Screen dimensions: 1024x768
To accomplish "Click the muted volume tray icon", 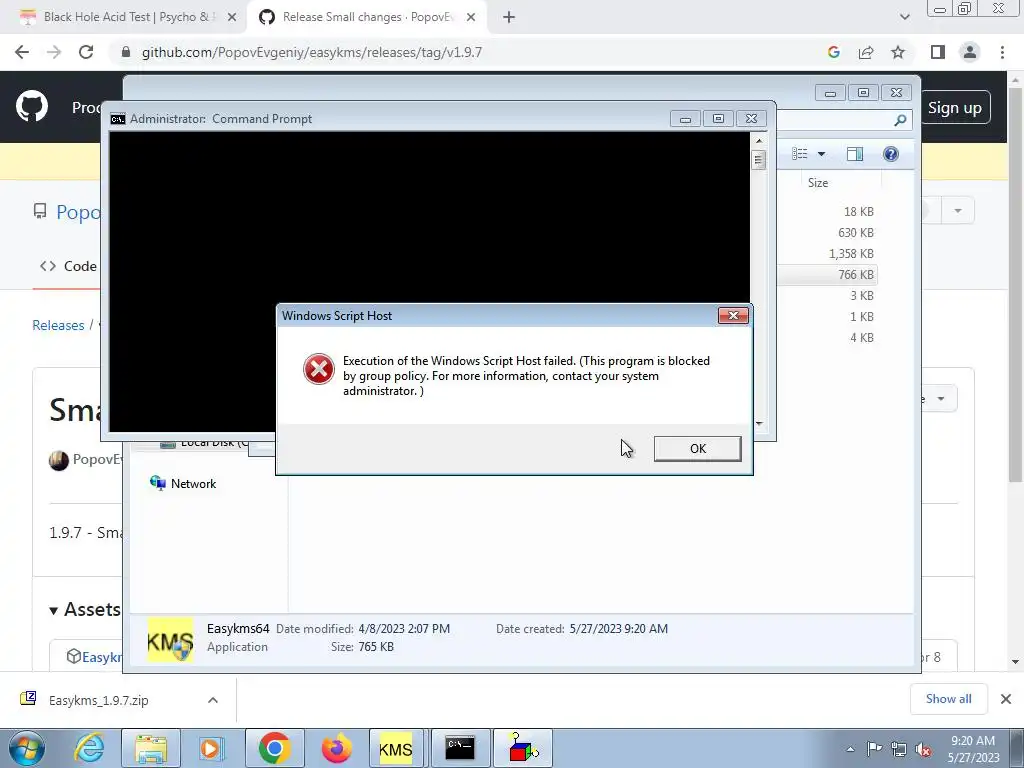I will click(x=923, y=750).
